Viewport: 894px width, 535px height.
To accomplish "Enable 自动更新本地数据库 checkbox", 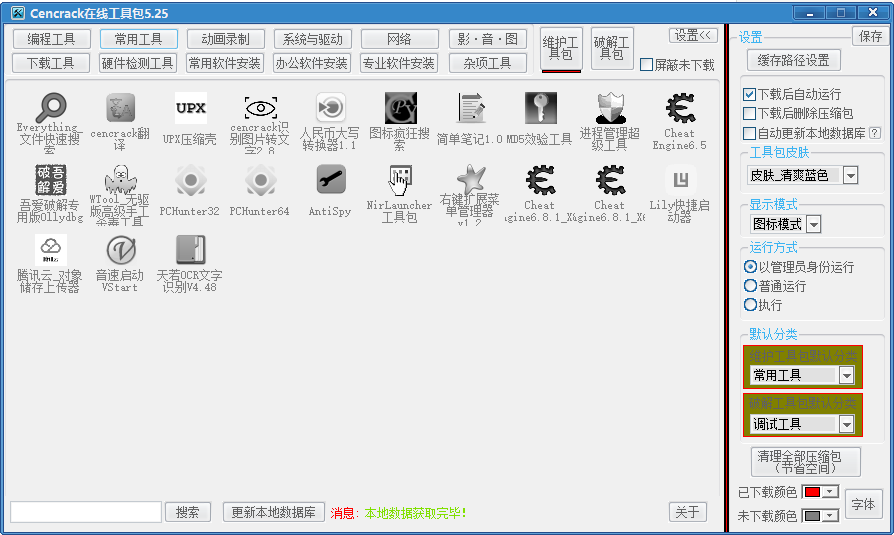I will [x=750, y=133].
